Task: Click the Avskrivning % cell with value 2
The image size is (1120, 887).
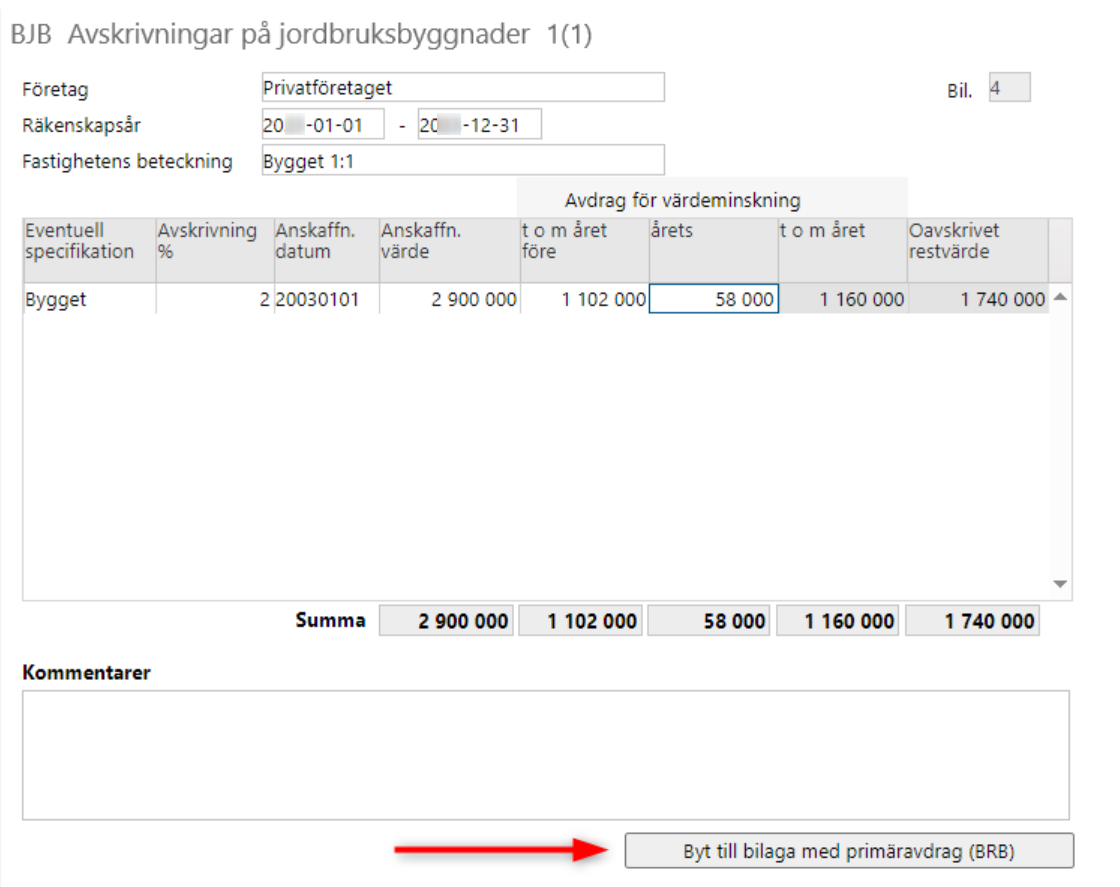Action: 215,299
